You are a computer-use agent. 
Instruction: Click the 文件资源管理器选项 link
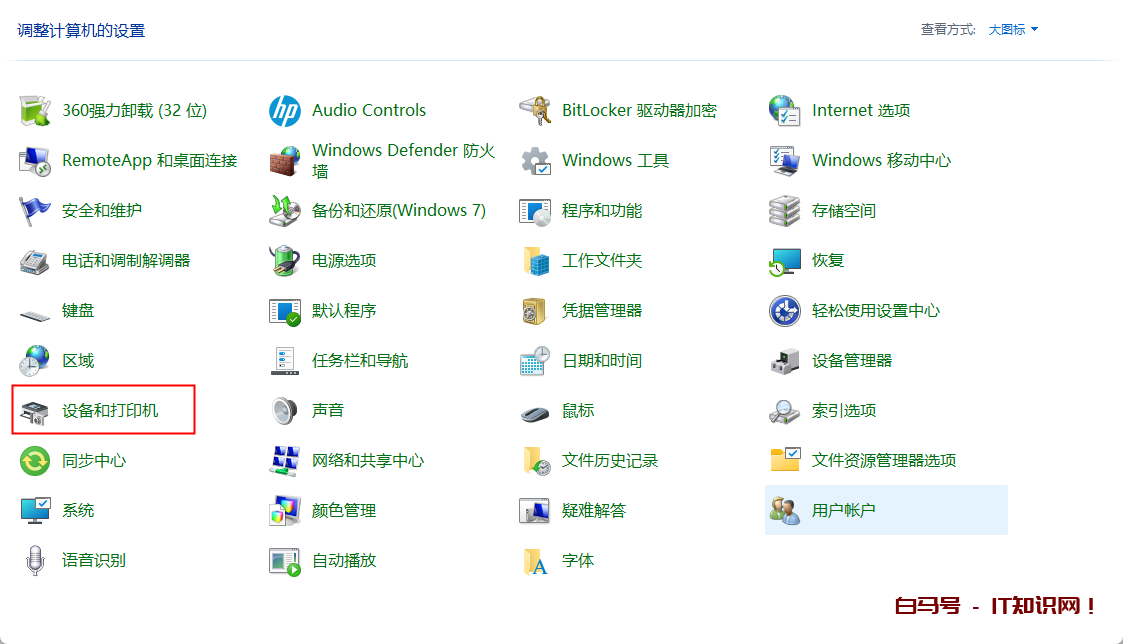[x=883, y=461]
